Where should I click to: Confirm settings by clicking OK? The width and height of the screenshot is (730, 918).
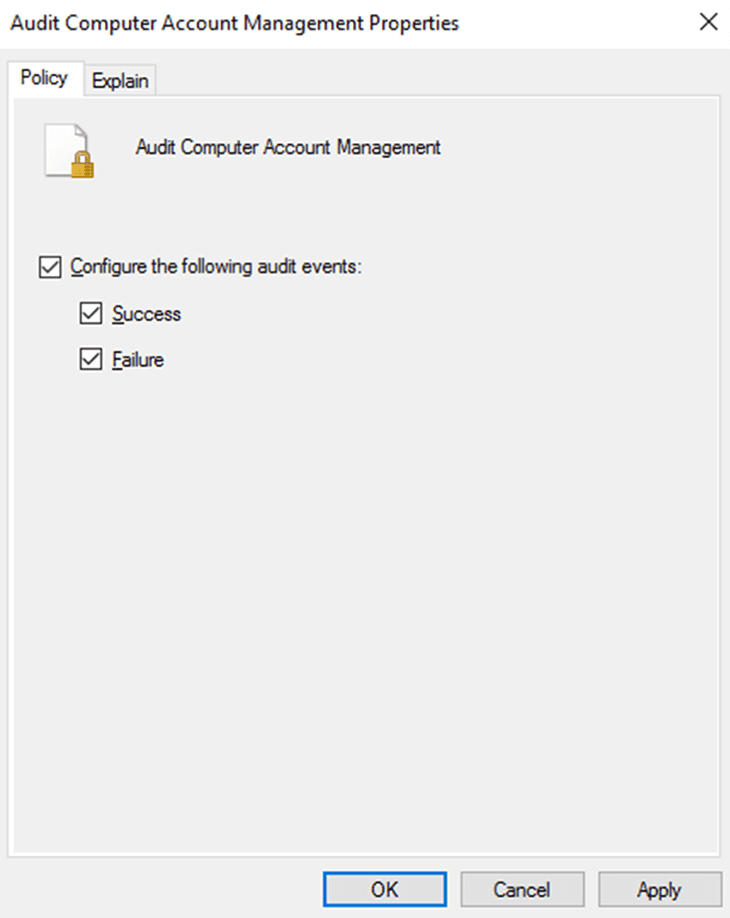(x=384, y=889)
